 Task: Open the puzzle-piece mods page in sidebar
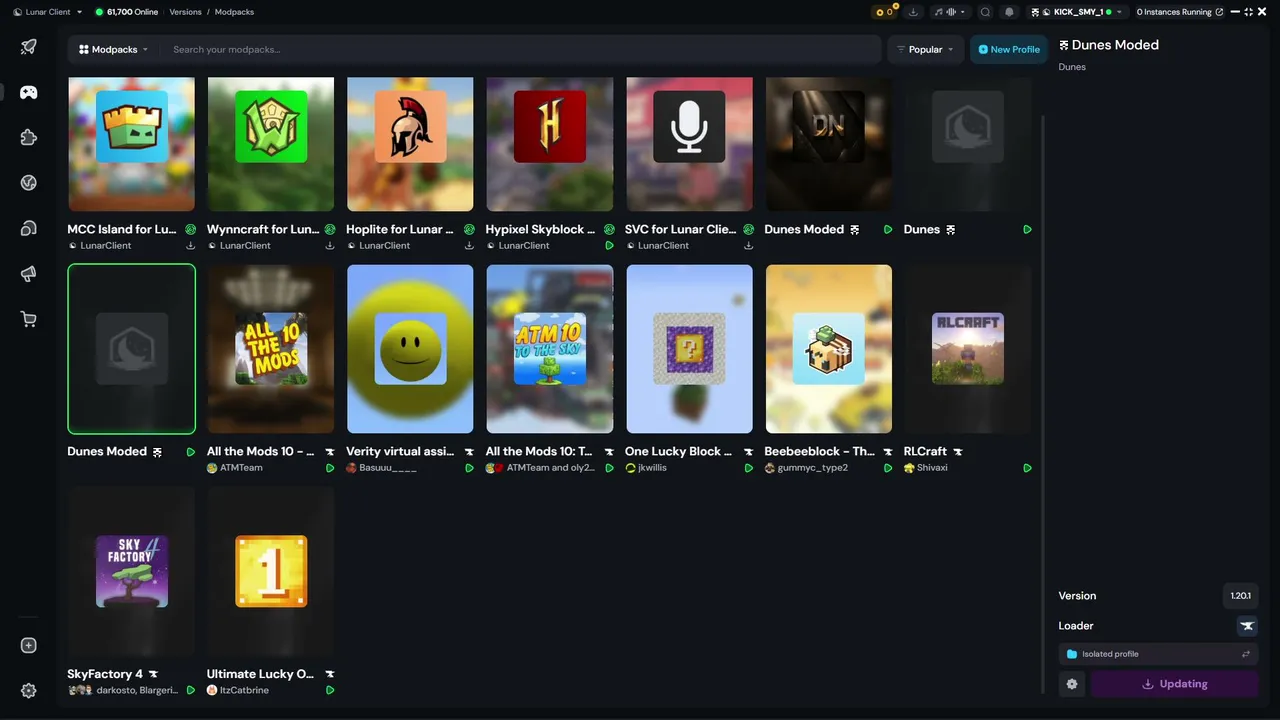coord(29,138)
